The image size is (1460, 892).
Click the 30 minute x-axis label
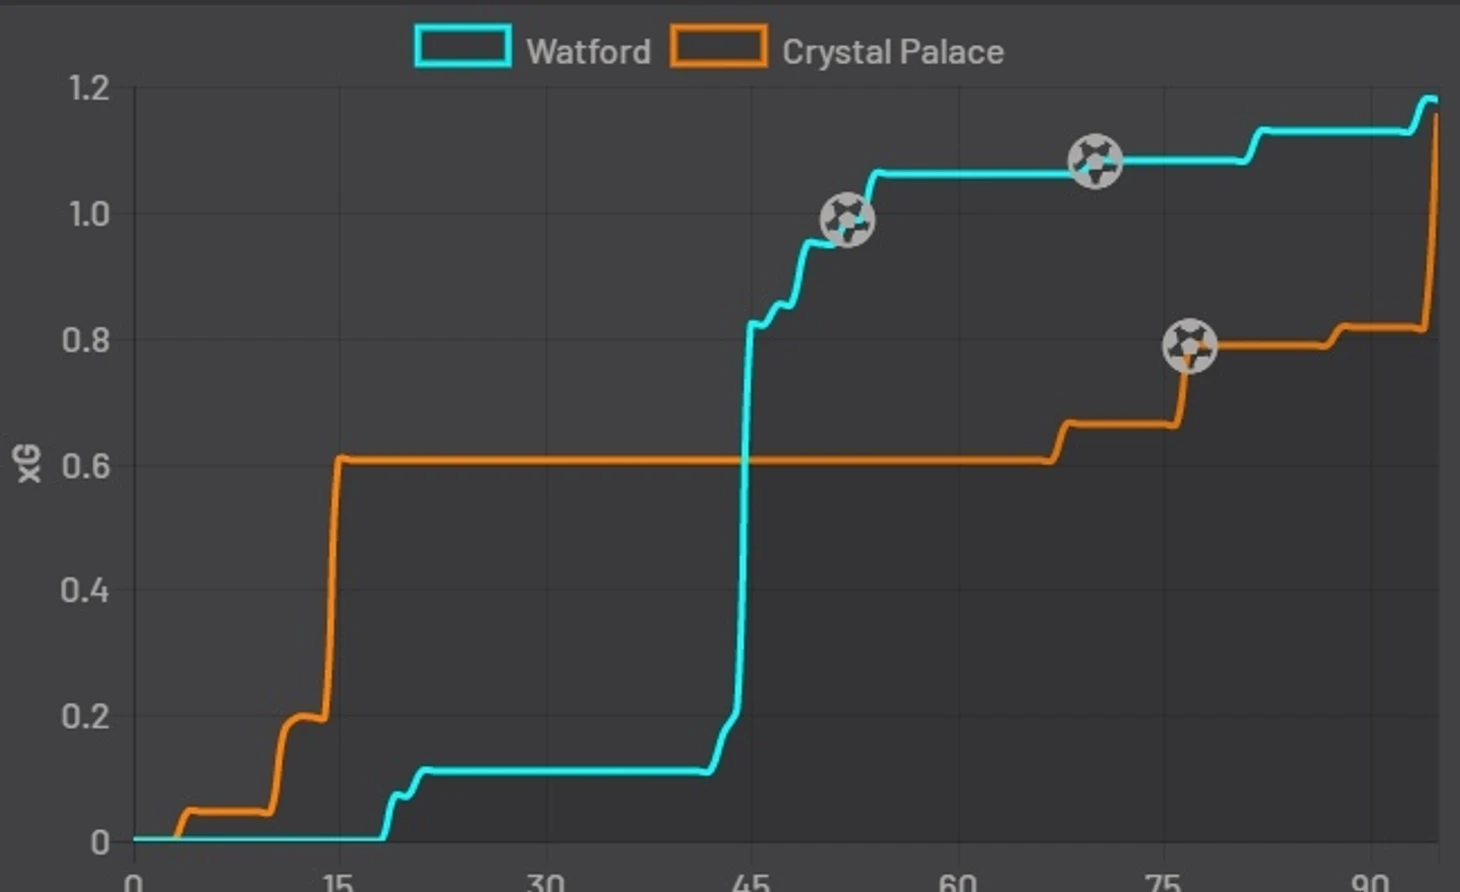click(545, 882)
